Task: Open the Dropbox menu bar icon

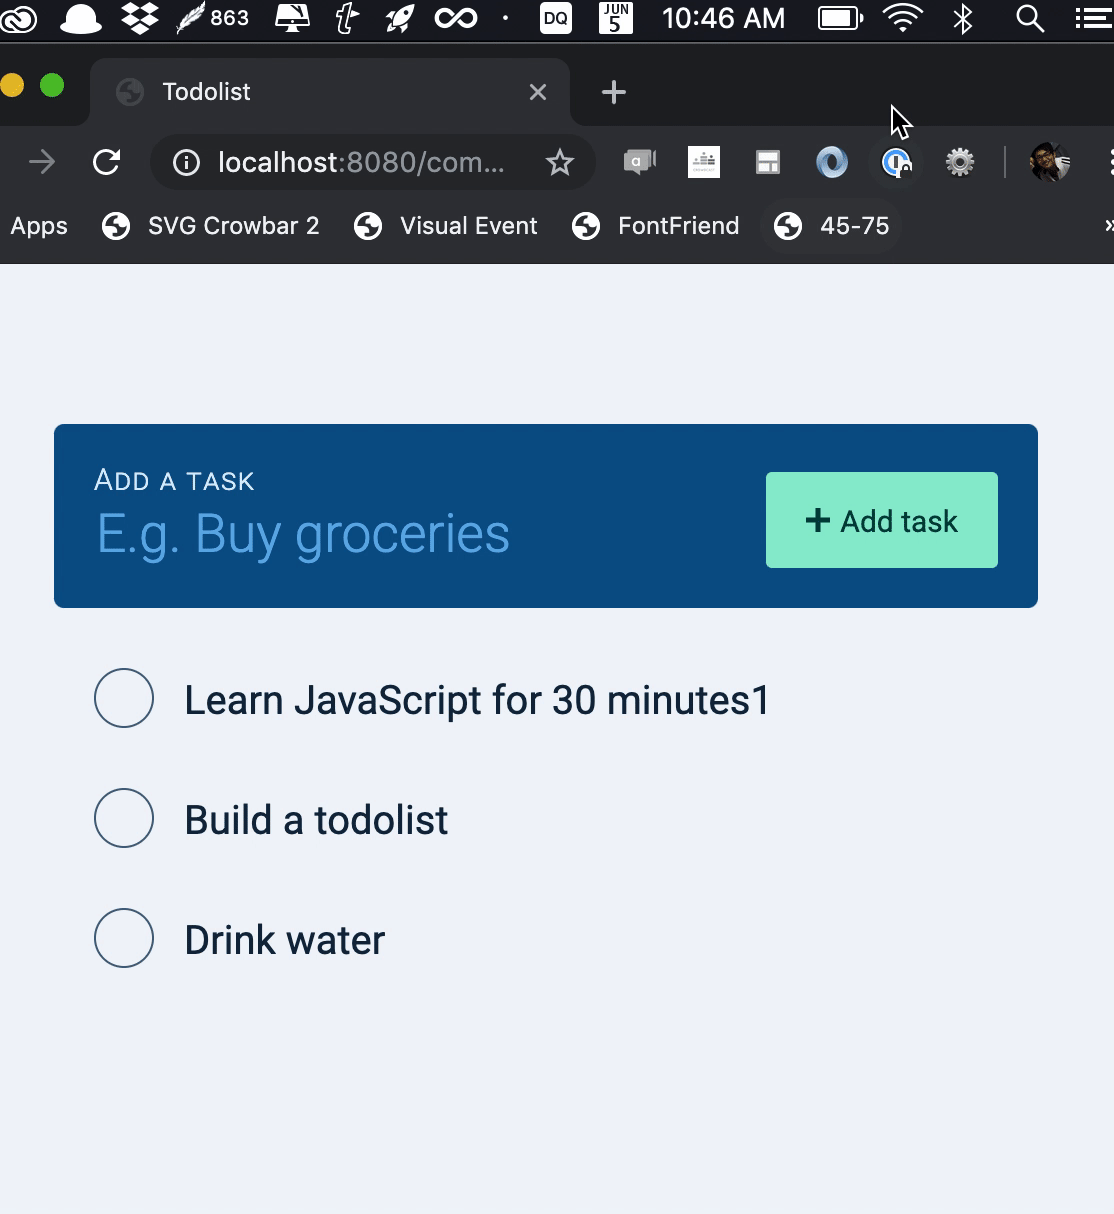Action: click(139, 18)
